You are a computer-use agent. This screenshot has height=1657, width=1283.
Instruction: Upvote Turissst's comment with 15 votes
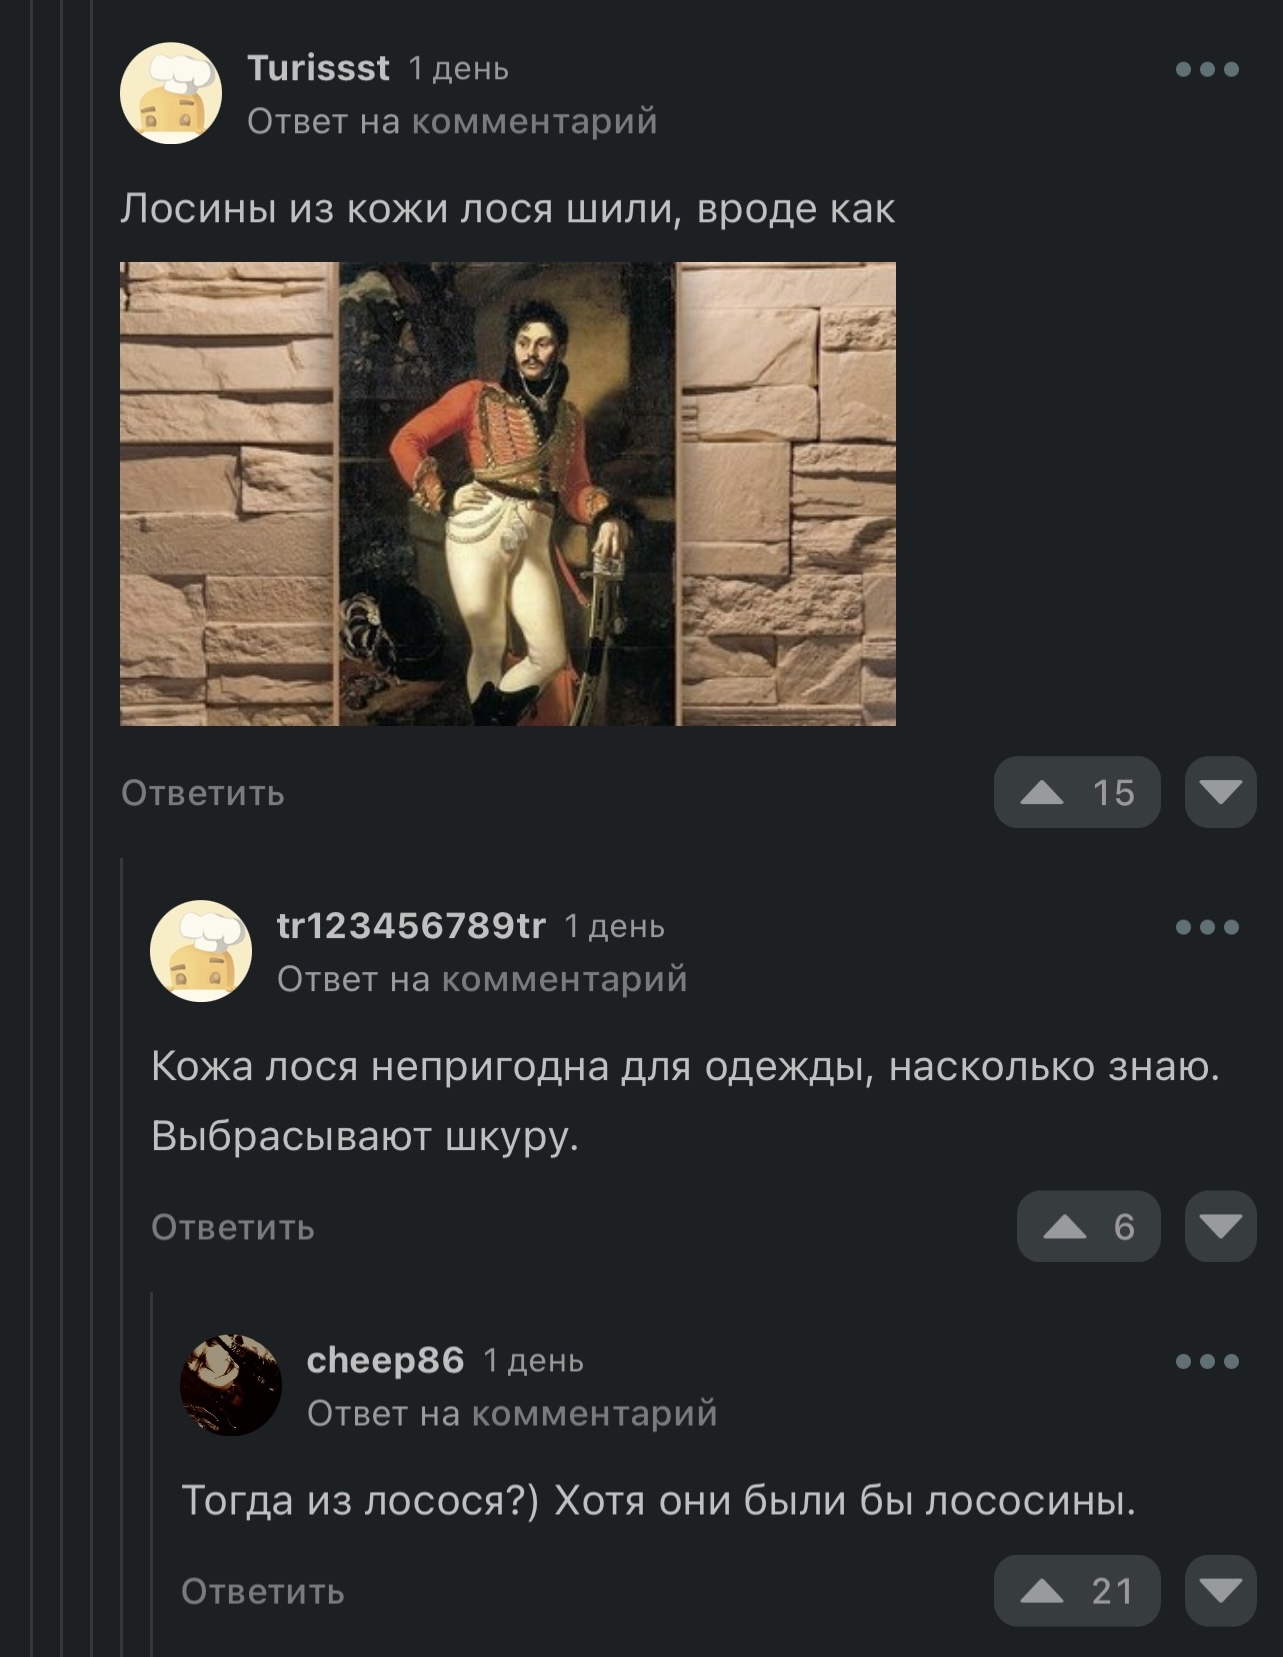tap(1077, 792)
